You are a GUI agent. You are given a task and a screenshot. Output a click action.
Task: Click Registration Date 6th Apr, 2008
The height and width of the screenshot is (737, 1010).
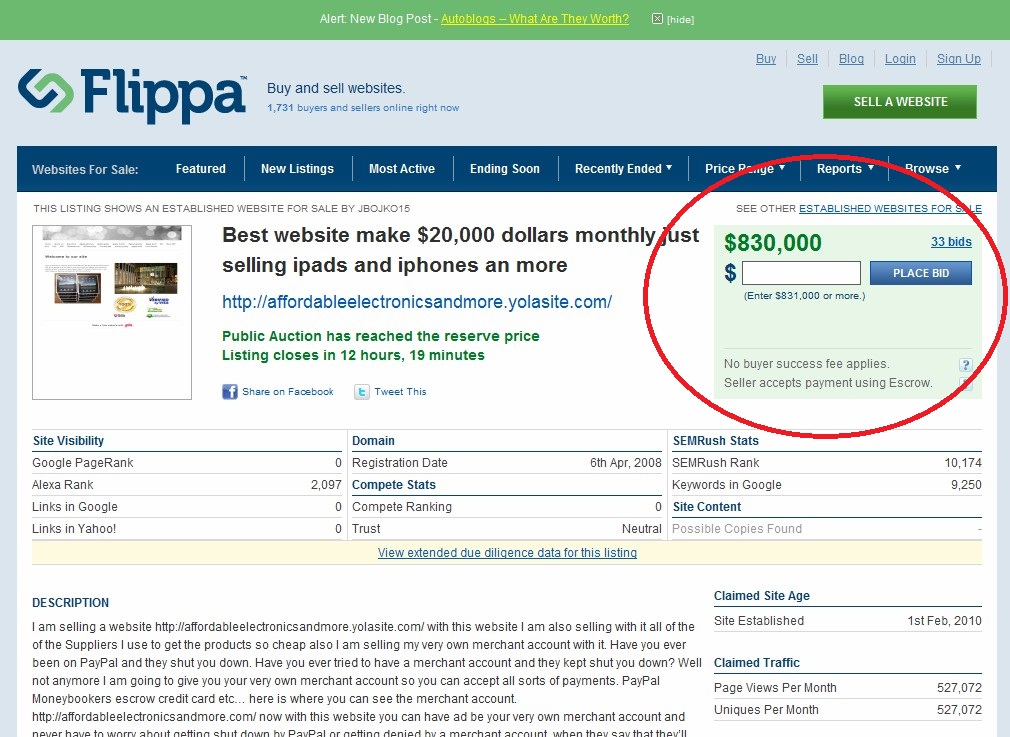[507, 463]
